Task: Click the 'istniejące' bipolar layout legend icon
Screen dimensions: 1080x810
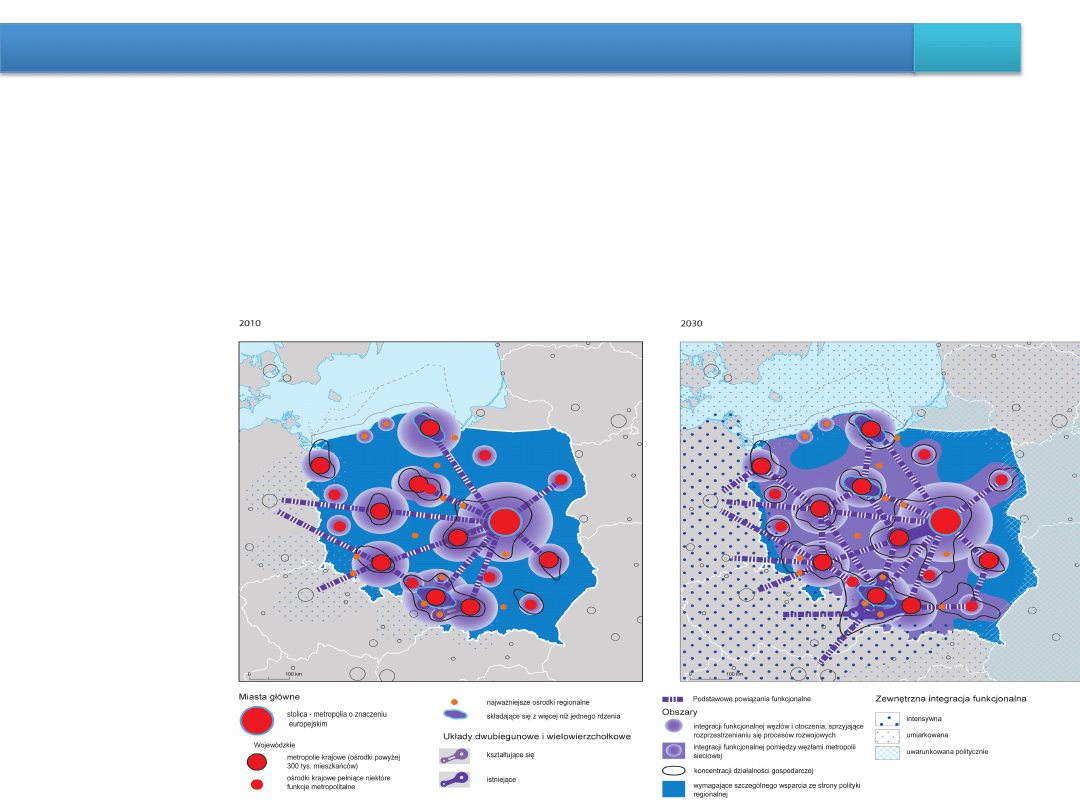Action: tap(454, 778)
